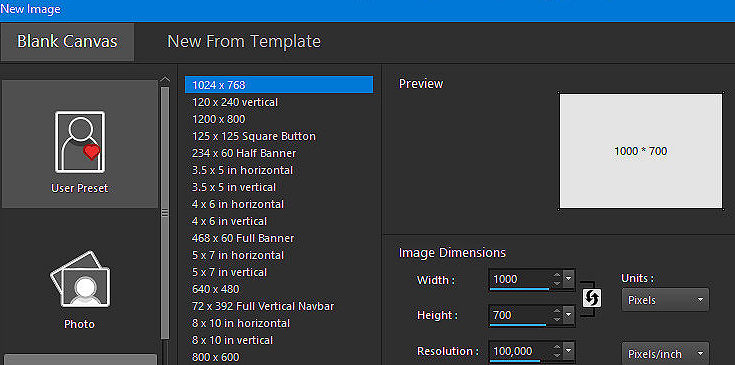Click into the Width input field

click(x=519, y=280)
